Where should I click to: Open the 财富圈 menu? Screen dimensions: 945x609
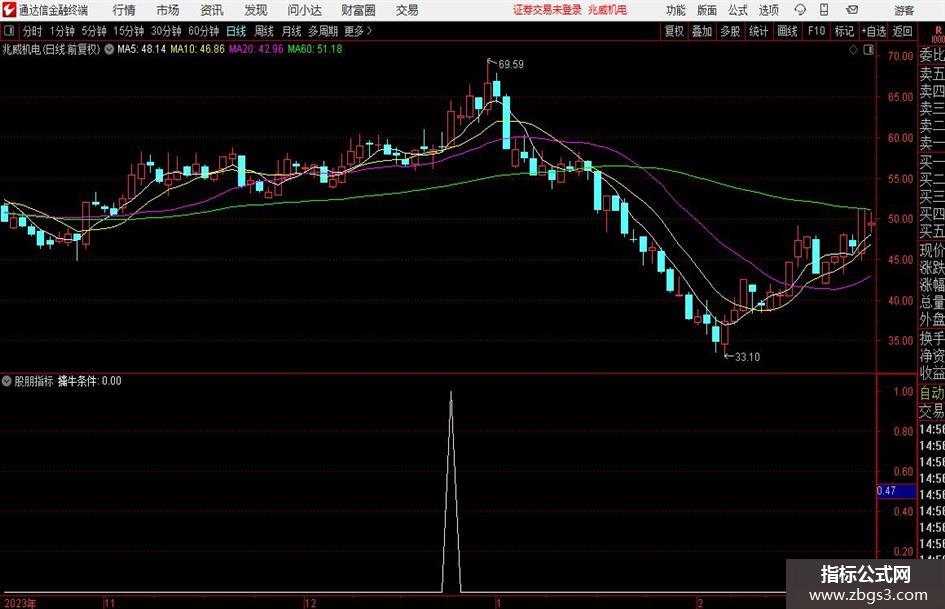[x=358, y=10]
